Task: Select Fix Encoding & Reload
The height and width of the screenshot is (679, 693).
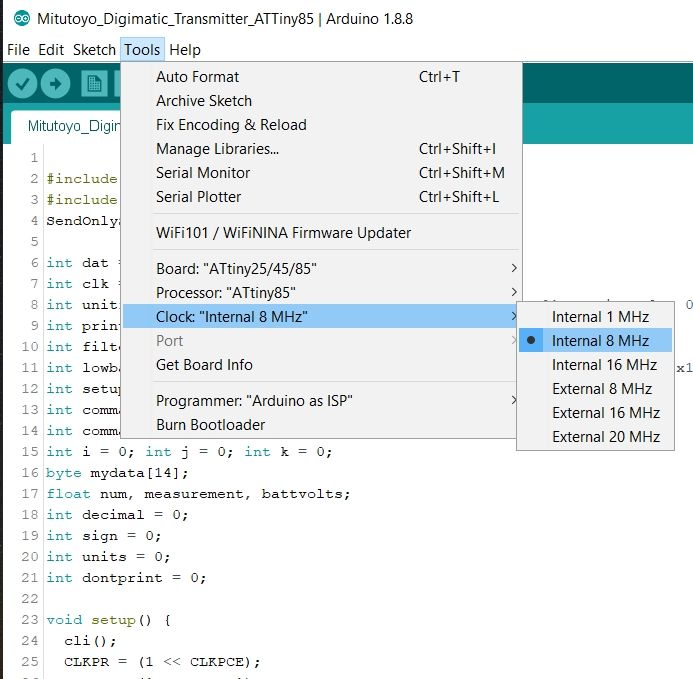Action: (321, 125)
